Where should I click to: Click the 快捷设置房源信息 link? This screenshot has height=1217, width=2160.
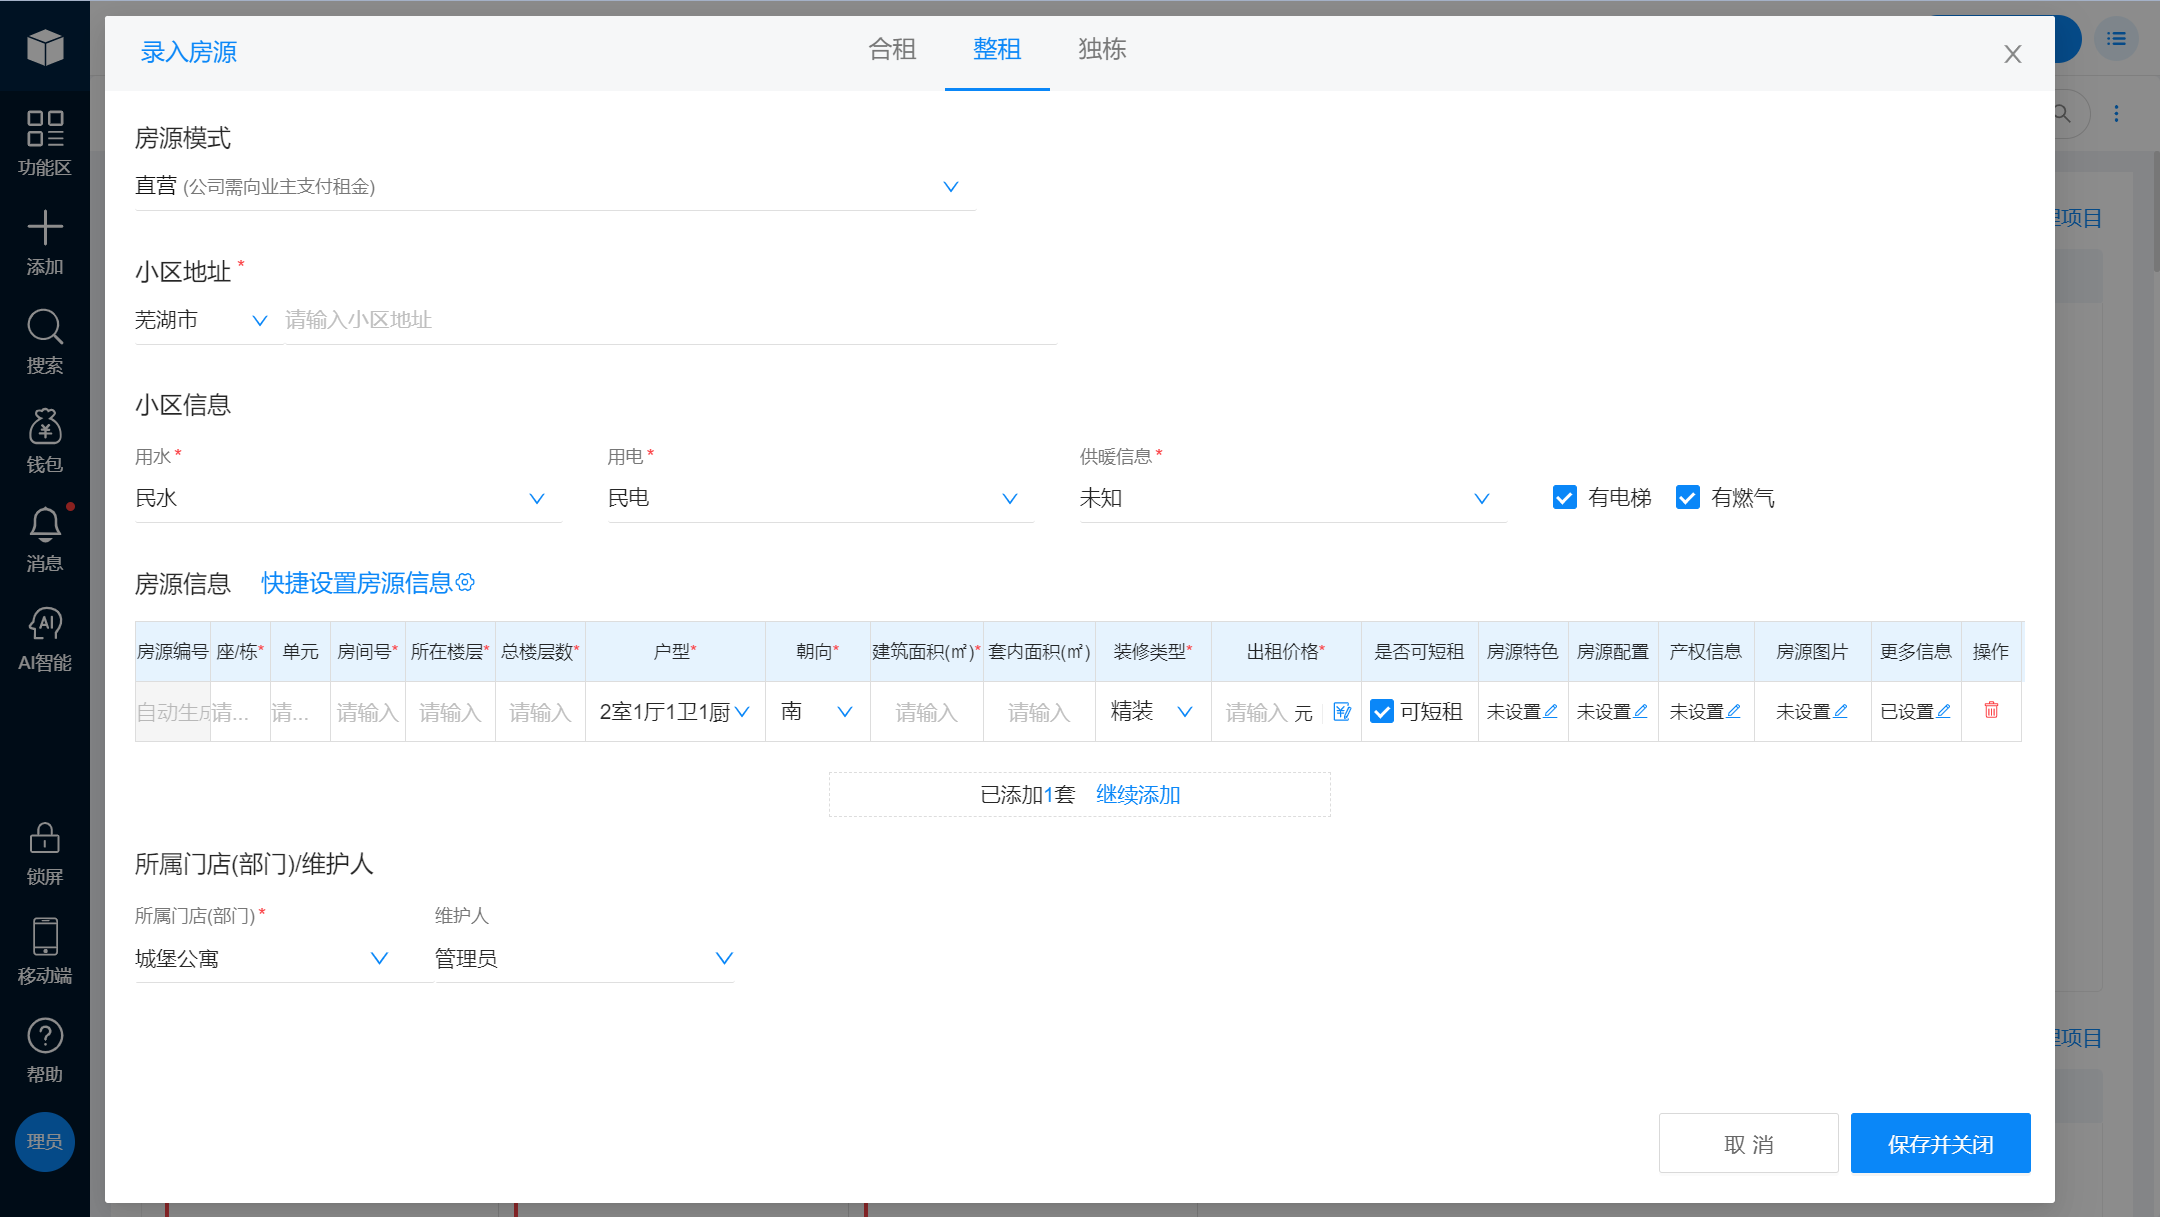click(x=357, y=583)
